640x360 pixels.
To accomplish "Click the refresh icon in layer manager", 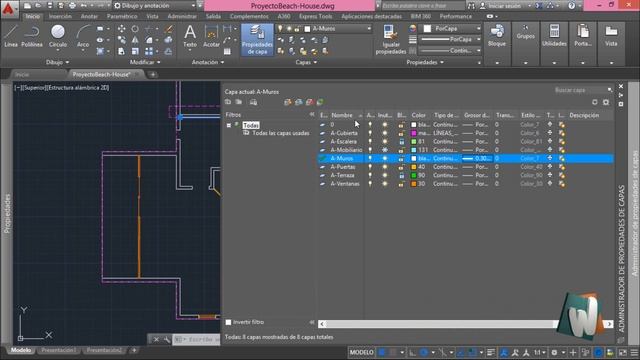I will click(595, 102).
